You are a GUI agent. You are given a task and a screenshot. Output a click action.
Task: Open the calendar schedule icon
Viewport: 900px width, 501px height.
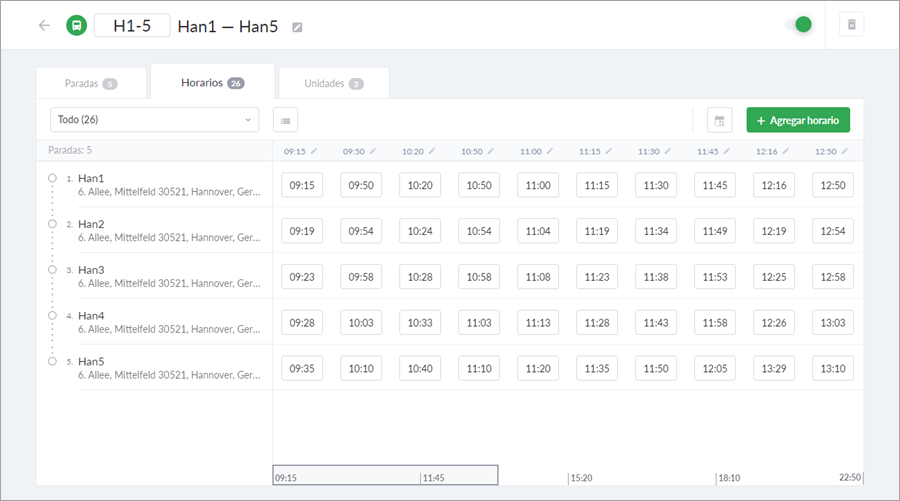[x=718, y=120]
